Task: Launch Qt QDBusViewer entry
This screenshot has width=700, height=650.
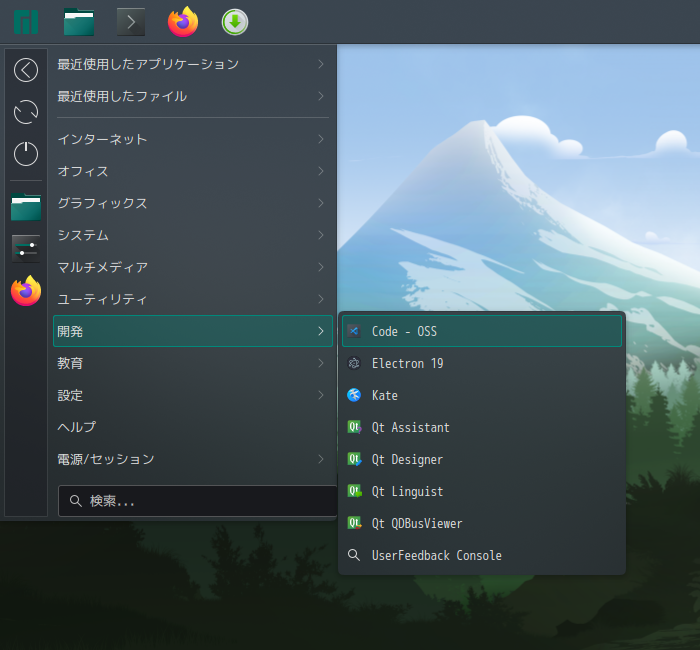Action: coord(482,523)
